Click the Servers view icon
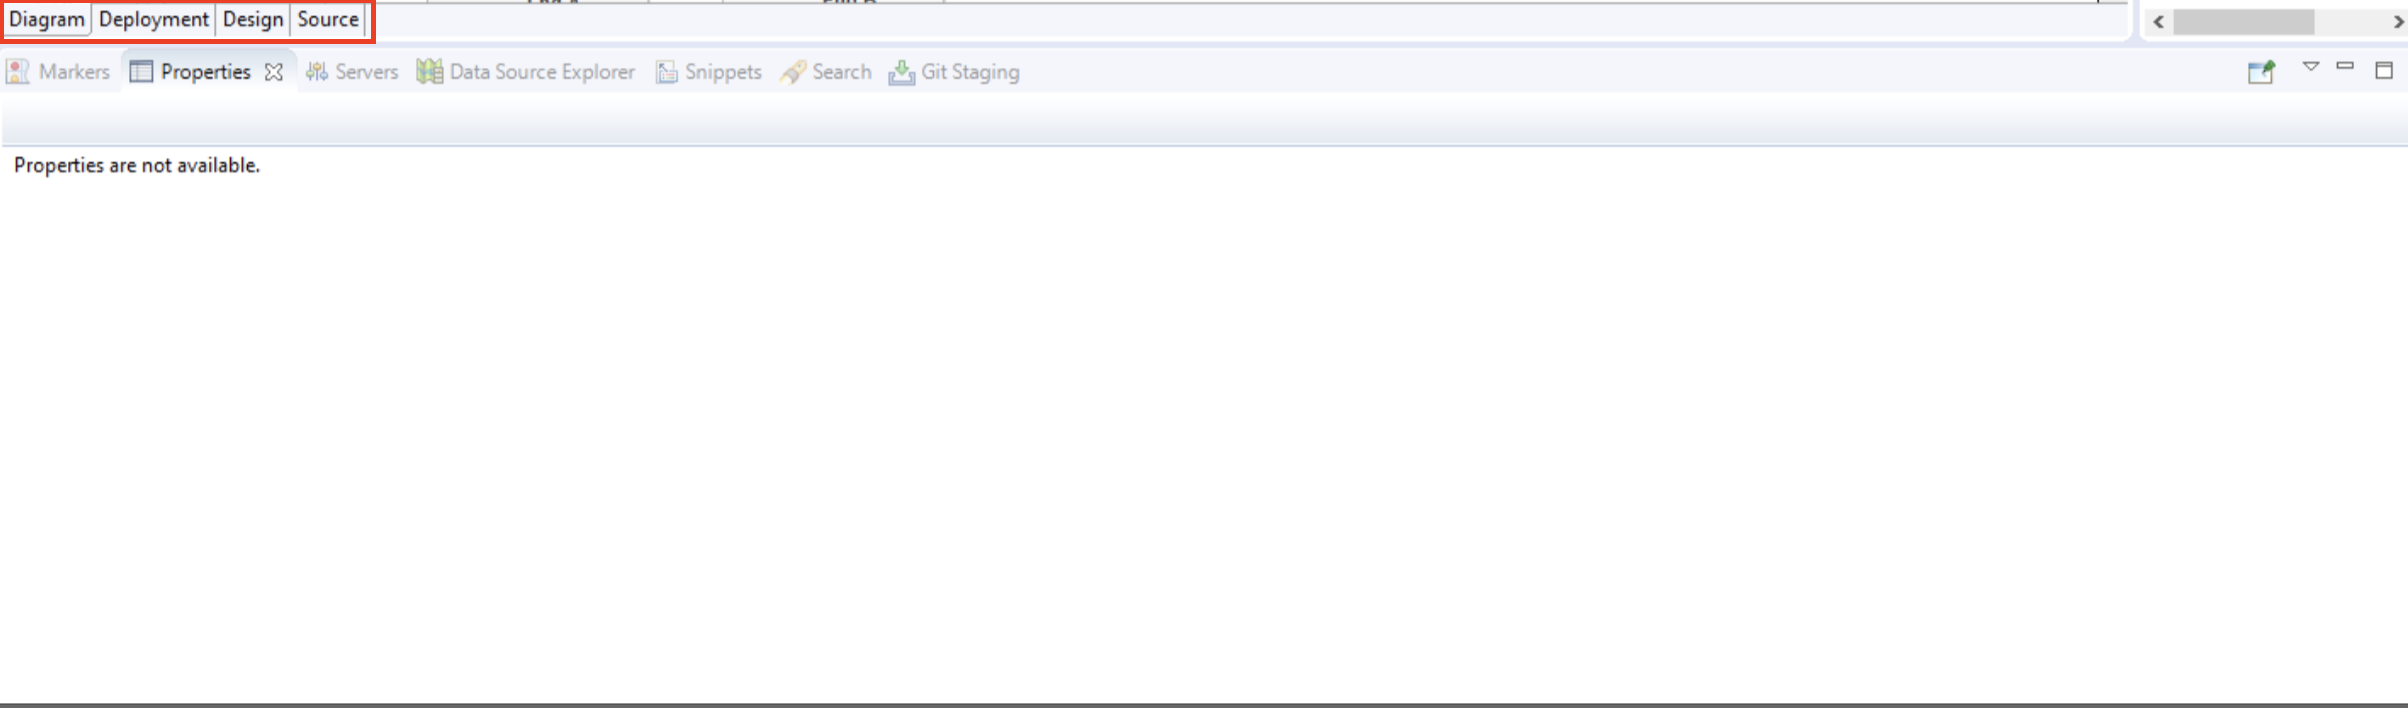This screenshot has width=2408, height=708. coord(317,72)
